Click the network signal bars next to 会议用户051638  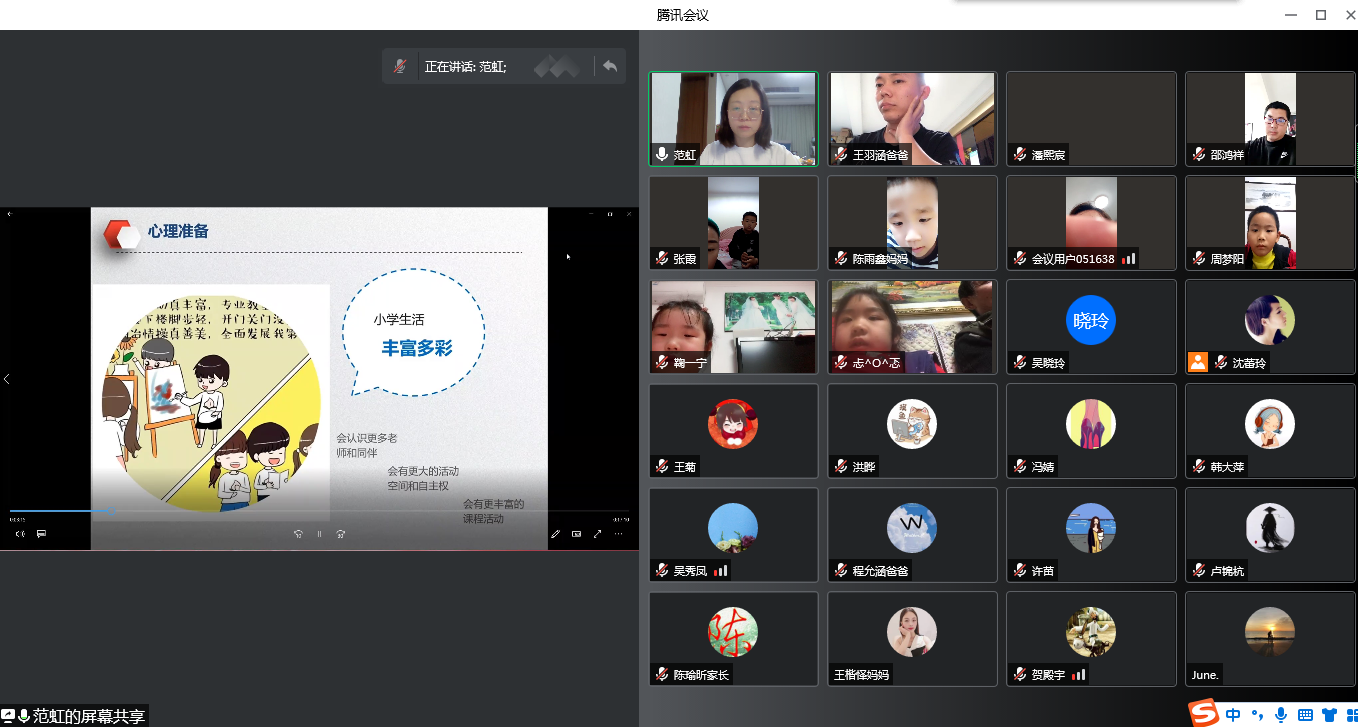click(1128, 259)
